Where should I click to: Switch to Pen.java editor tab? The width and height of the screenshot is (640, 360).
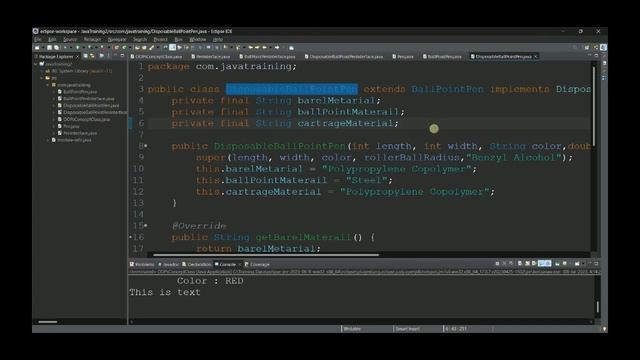(403, 57)
